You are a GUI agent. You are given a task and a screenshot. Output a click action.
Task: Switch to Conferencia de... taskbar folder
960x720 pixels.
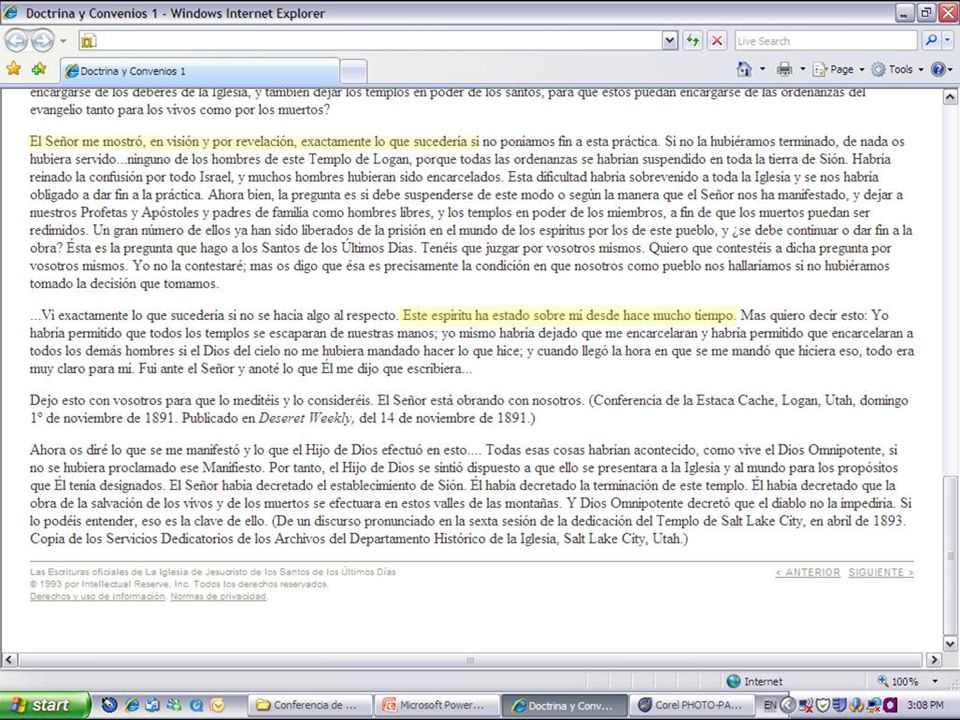[310, 705]
